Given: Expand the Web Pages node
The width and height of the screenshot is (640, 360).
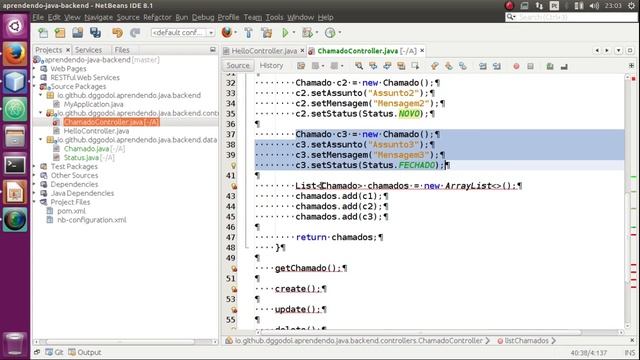Looking at the screenshot, I should [x=35, y=69].
